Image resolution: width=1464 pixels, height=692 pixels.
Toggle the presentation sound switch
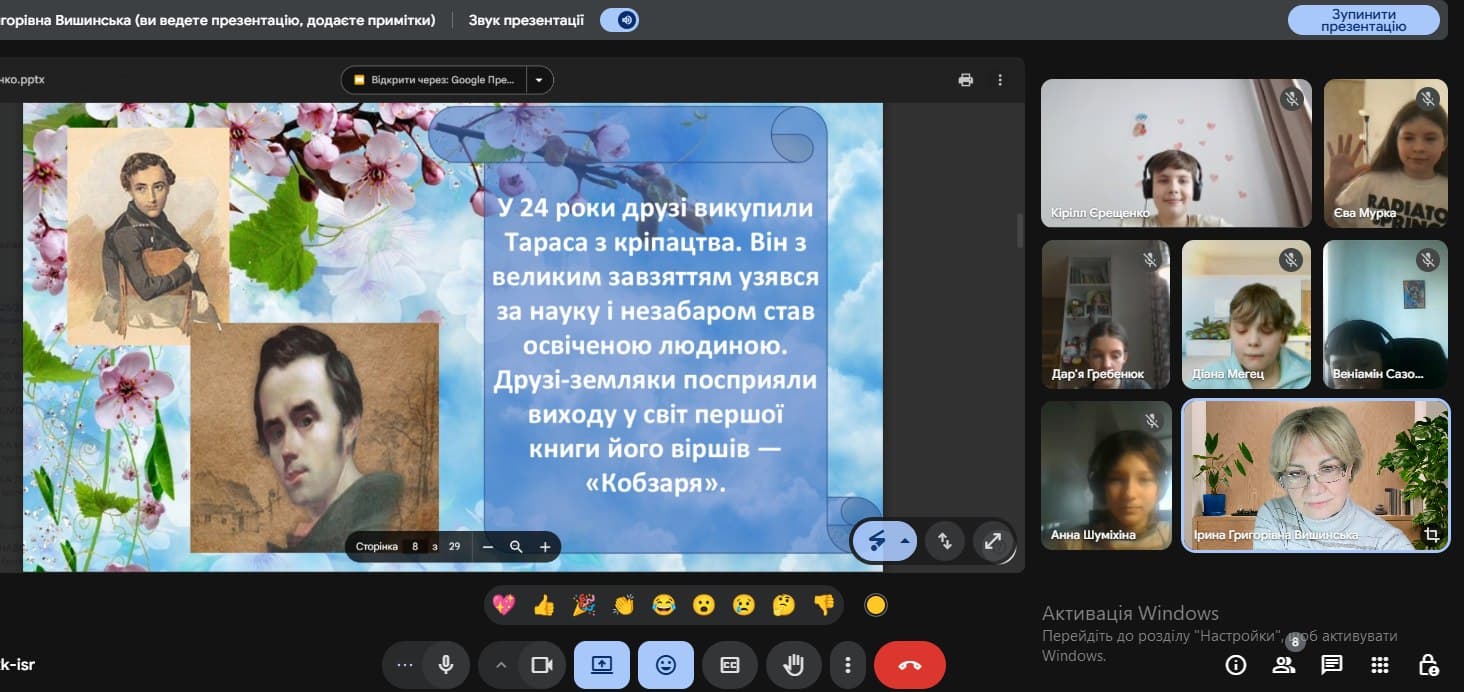pyautogui.click(x=620, y=19)
